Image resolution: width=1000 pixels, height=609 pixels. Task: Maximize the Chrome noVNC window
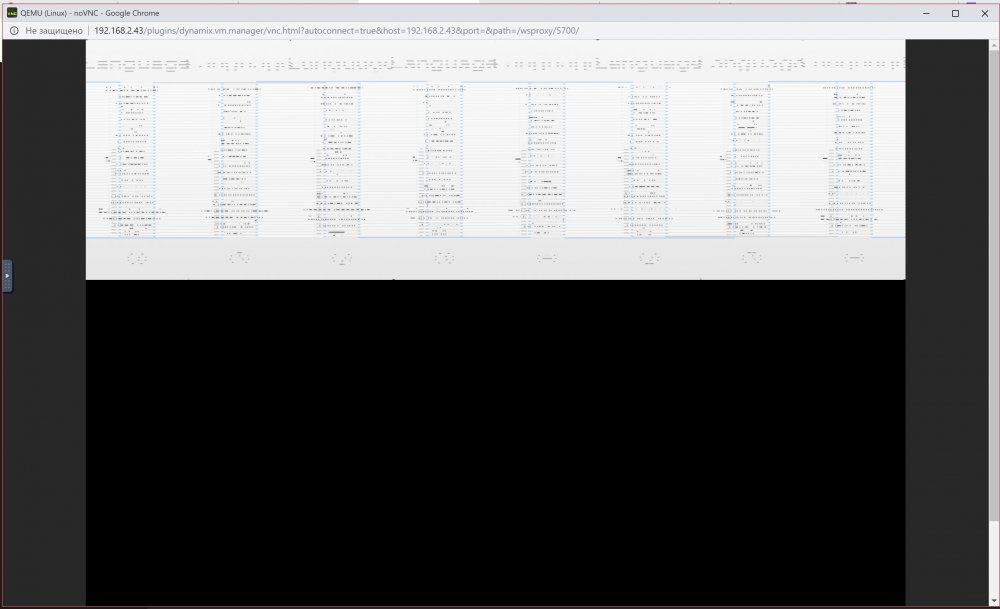955,13
